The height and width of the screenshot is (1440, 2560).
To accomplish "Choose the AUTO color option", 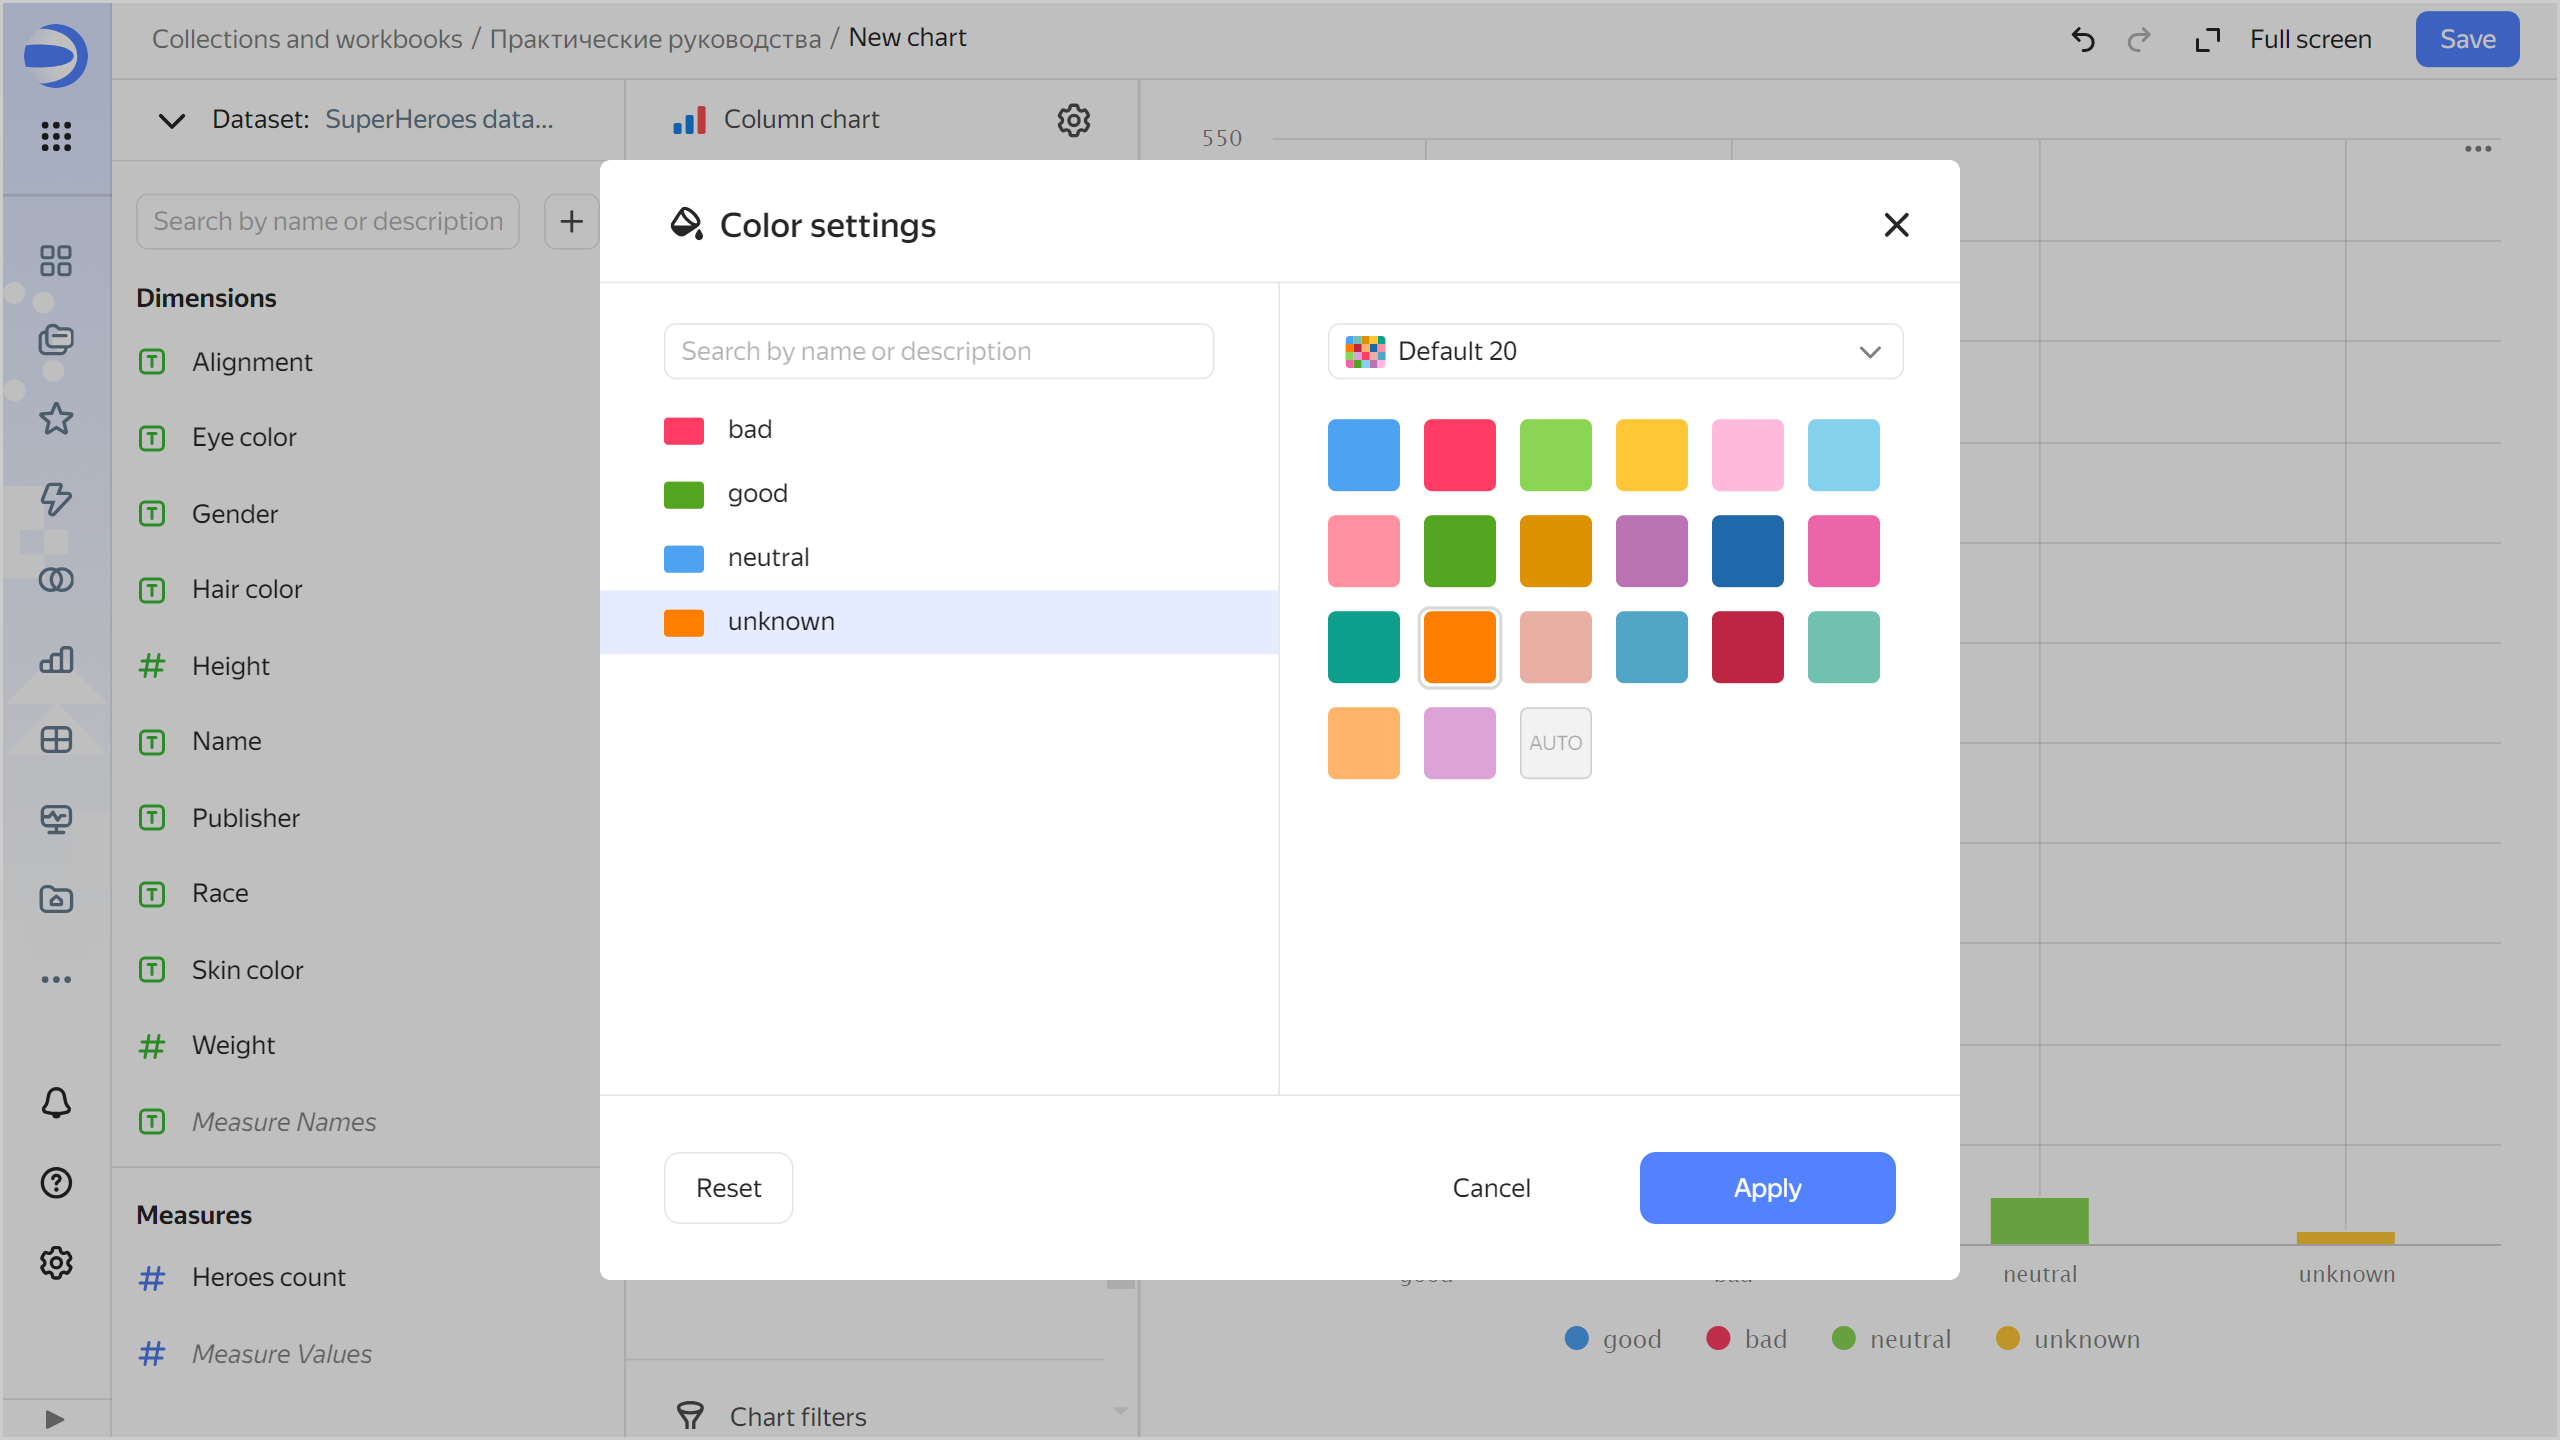I will 1555,743.
